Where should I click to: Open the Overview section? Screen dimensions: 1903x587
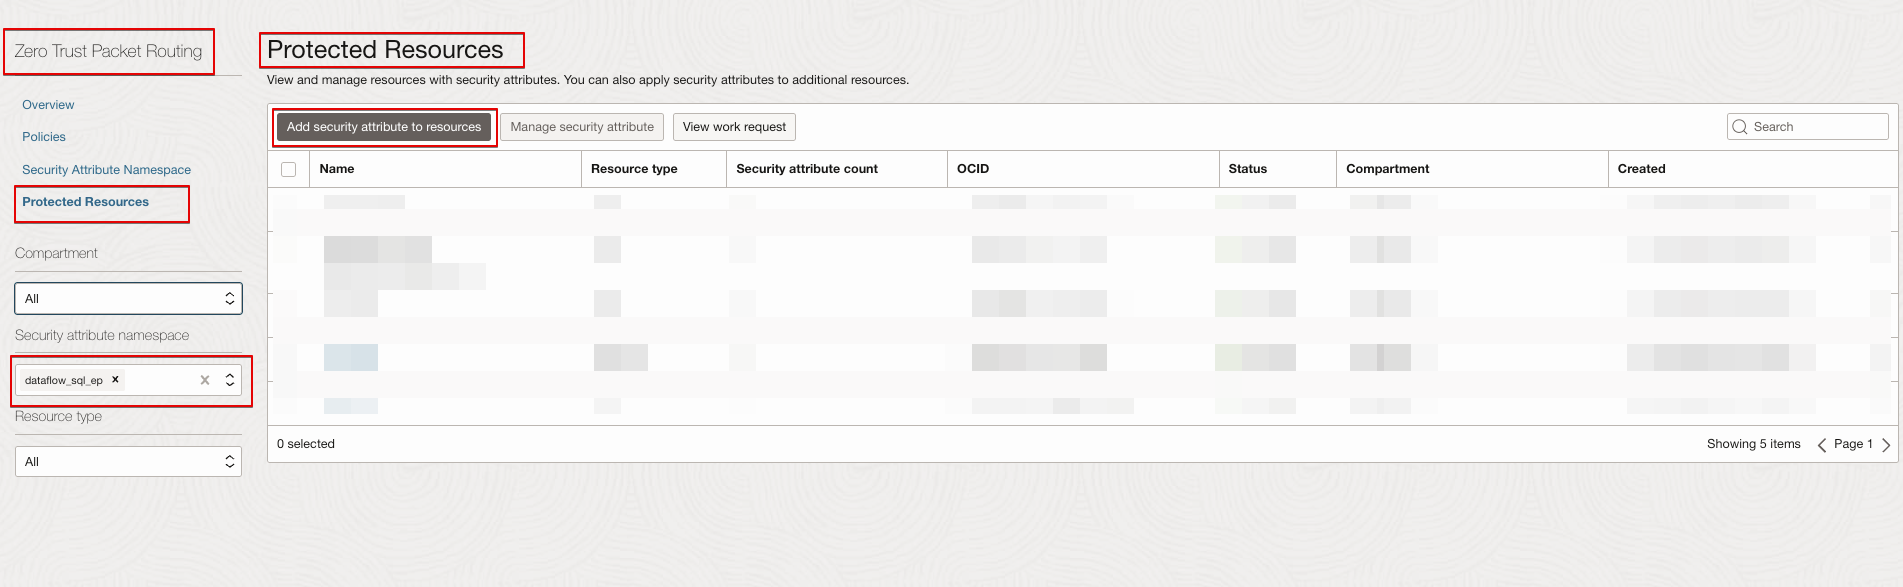[48, 105]
